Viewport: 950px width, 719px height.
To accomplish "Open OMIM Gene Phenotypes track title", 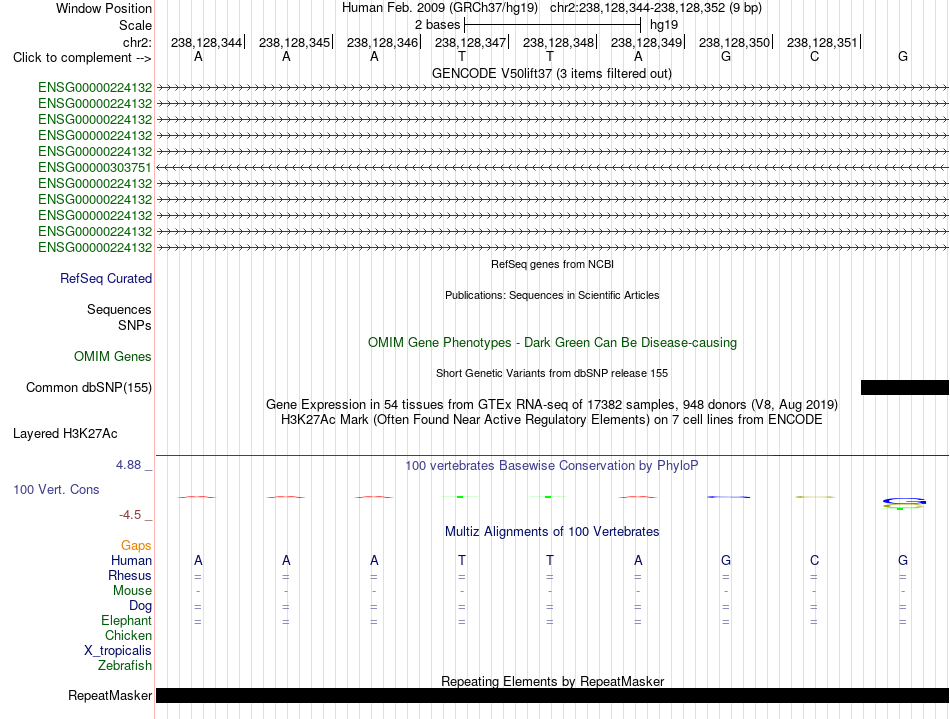I will click(x=552, y=342).
